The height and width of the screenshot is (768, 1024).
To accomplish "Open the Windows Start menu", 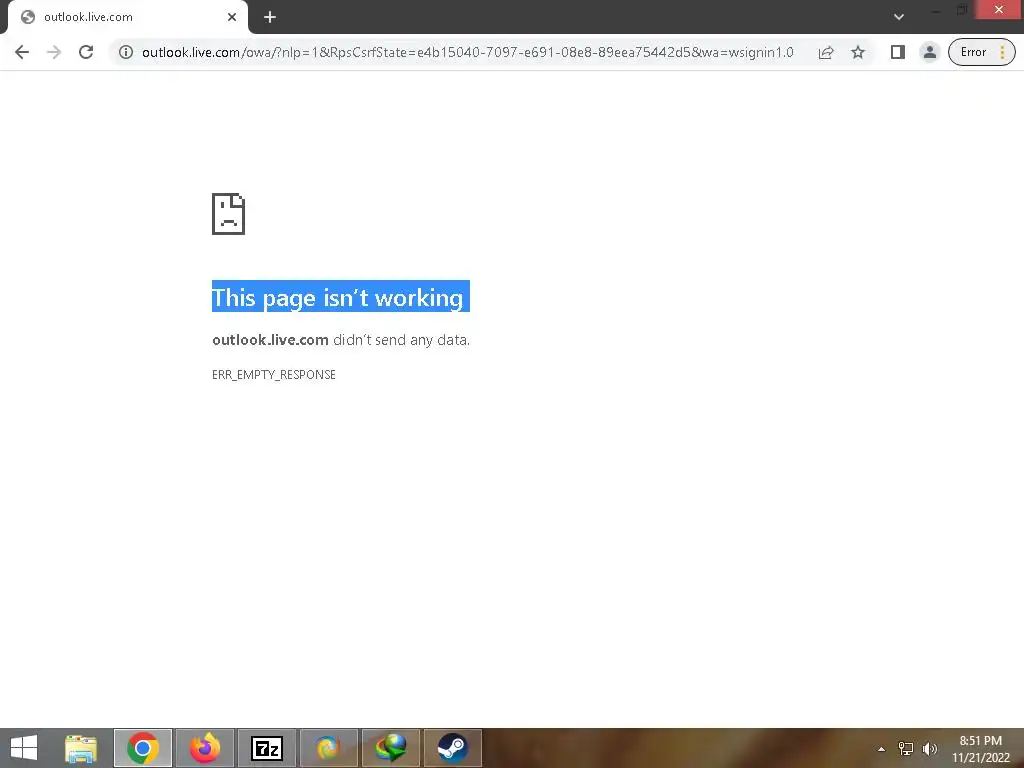I will click(24, 748).
